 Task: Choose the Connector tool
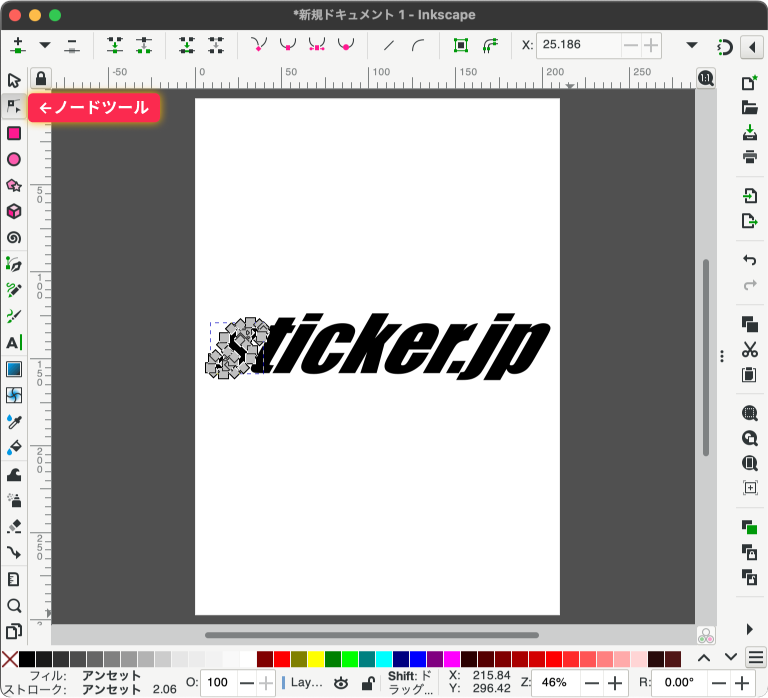(14, 553)
